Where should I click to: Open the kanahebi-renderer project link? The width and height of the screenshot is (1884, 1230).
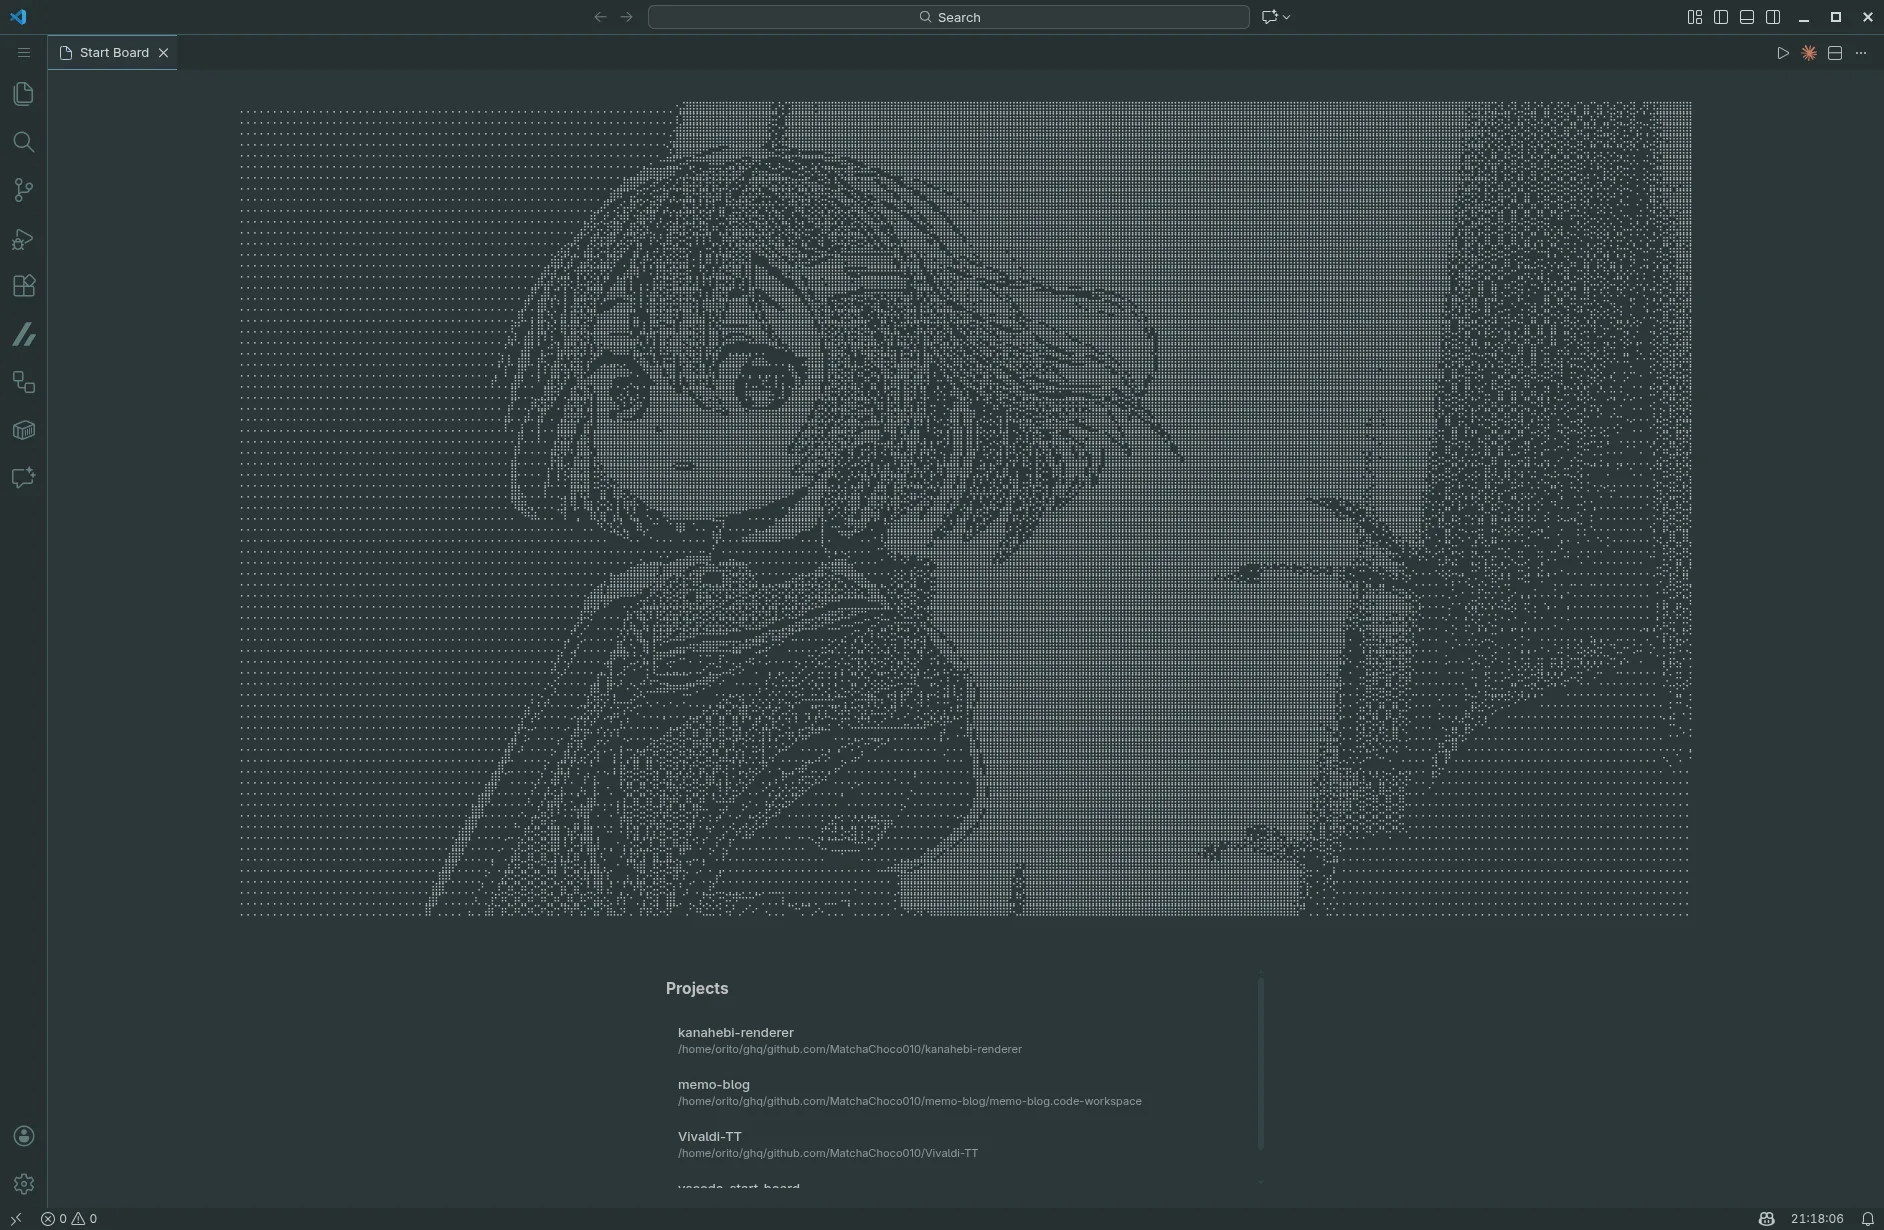click(x=736, y=1033)
